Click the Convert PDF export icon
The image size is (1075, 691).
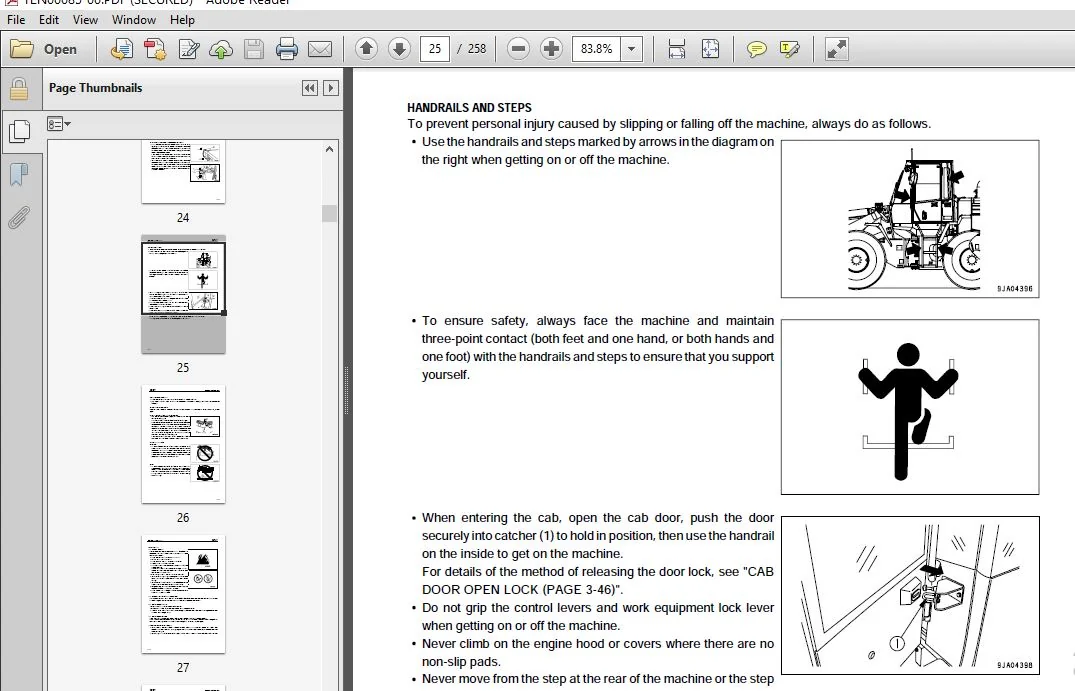[x=155, y=49]
